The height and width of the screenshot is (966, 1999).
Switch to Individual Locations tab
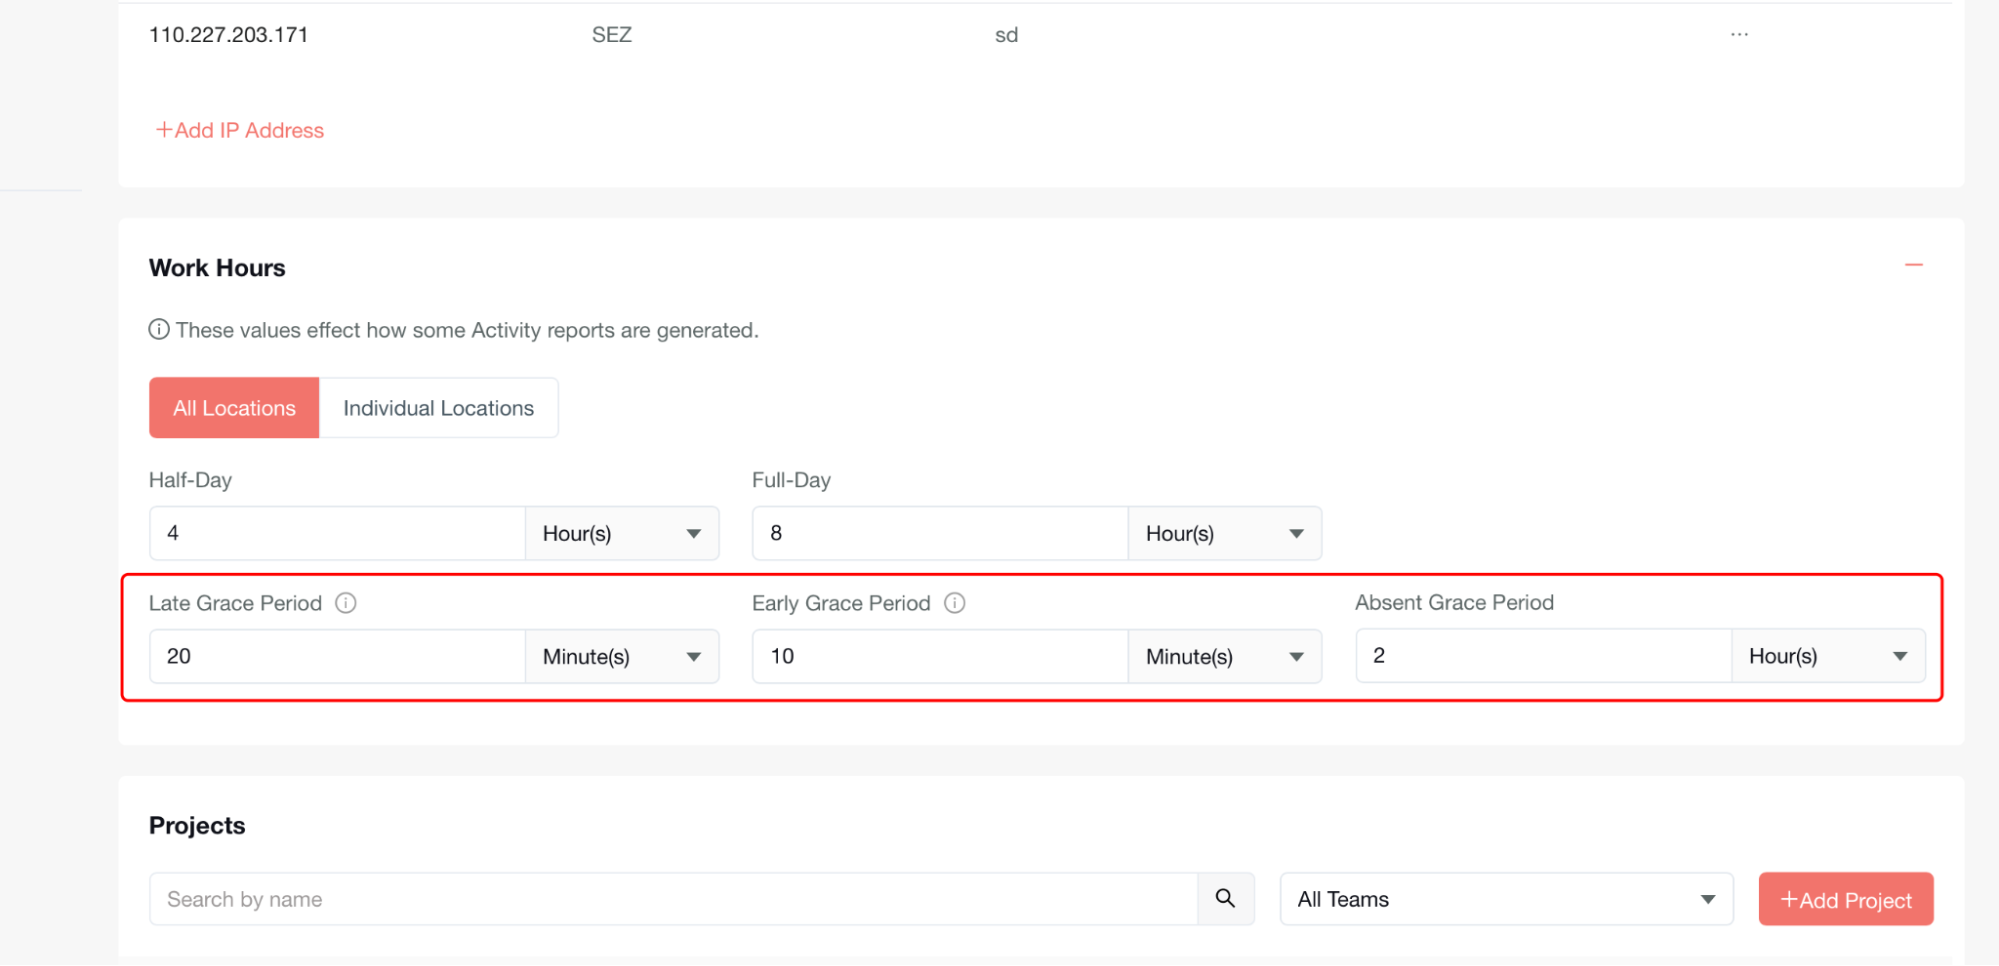point(438,408)
